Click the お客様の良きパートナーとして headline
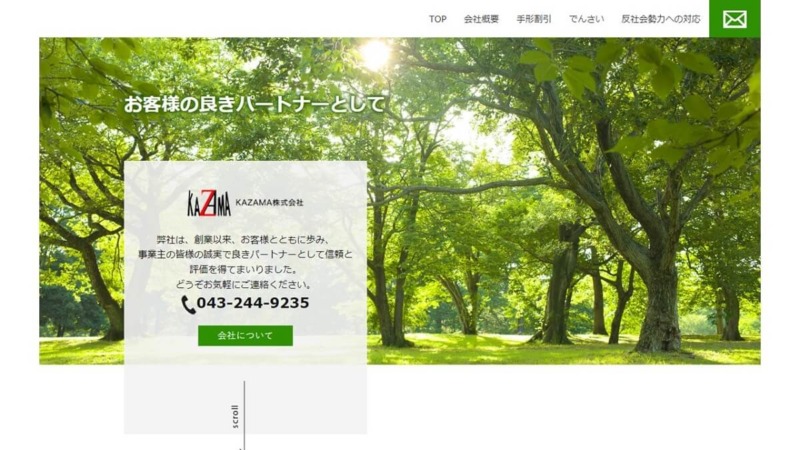The width and height of the screenshot is (800, 450). pyautogui.click(x=254, y=104)
